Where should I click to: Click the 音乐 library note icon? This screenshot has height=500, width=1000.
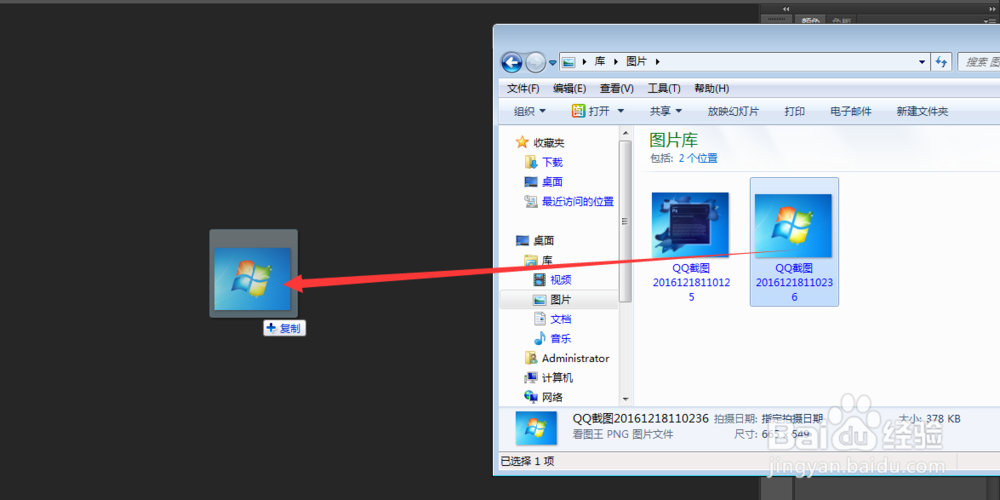tap(540, 338)
